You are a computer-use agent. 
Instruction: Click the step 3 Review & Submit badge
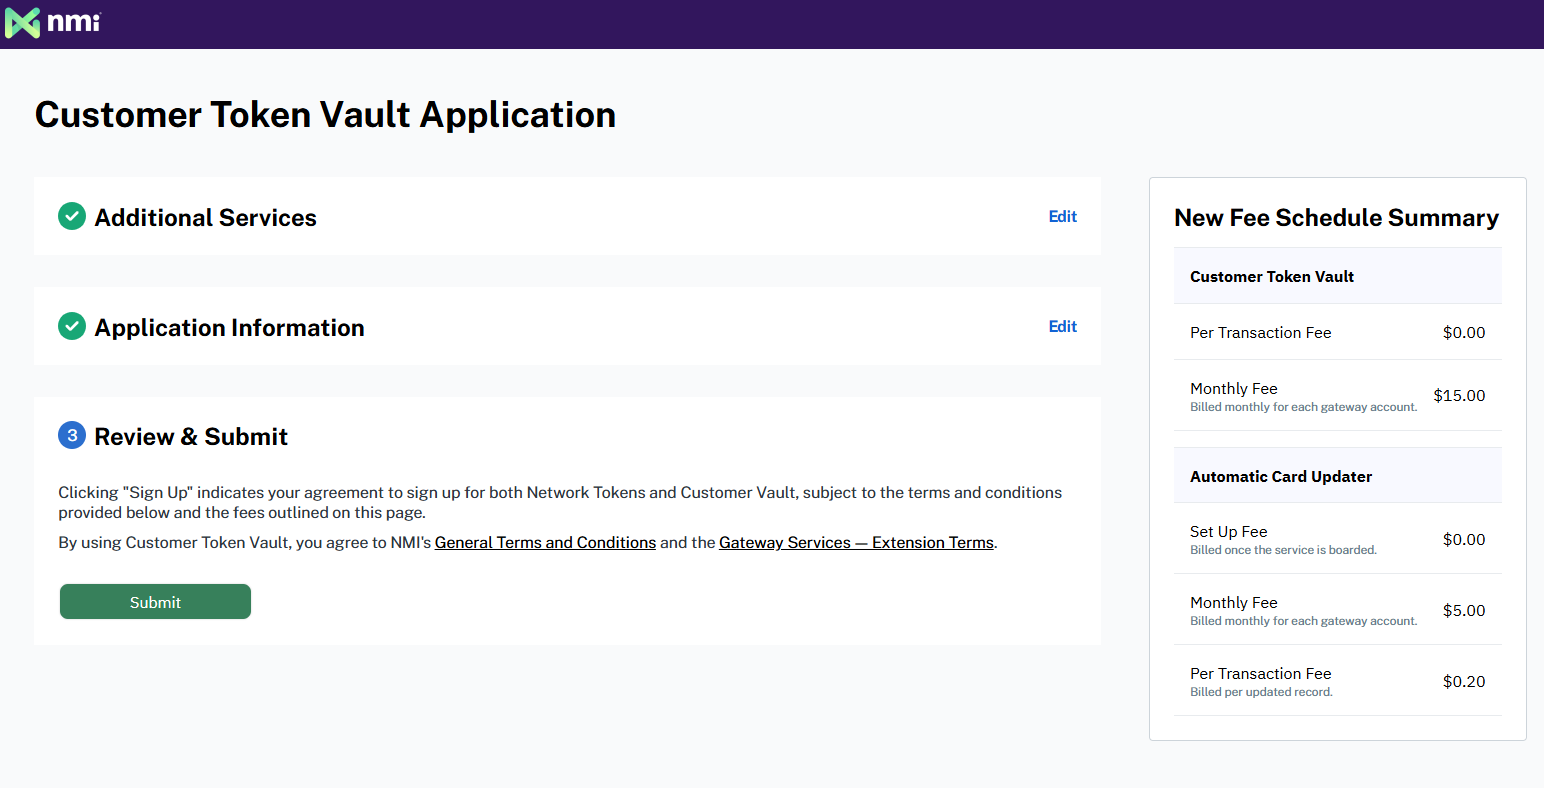point(72,435)
